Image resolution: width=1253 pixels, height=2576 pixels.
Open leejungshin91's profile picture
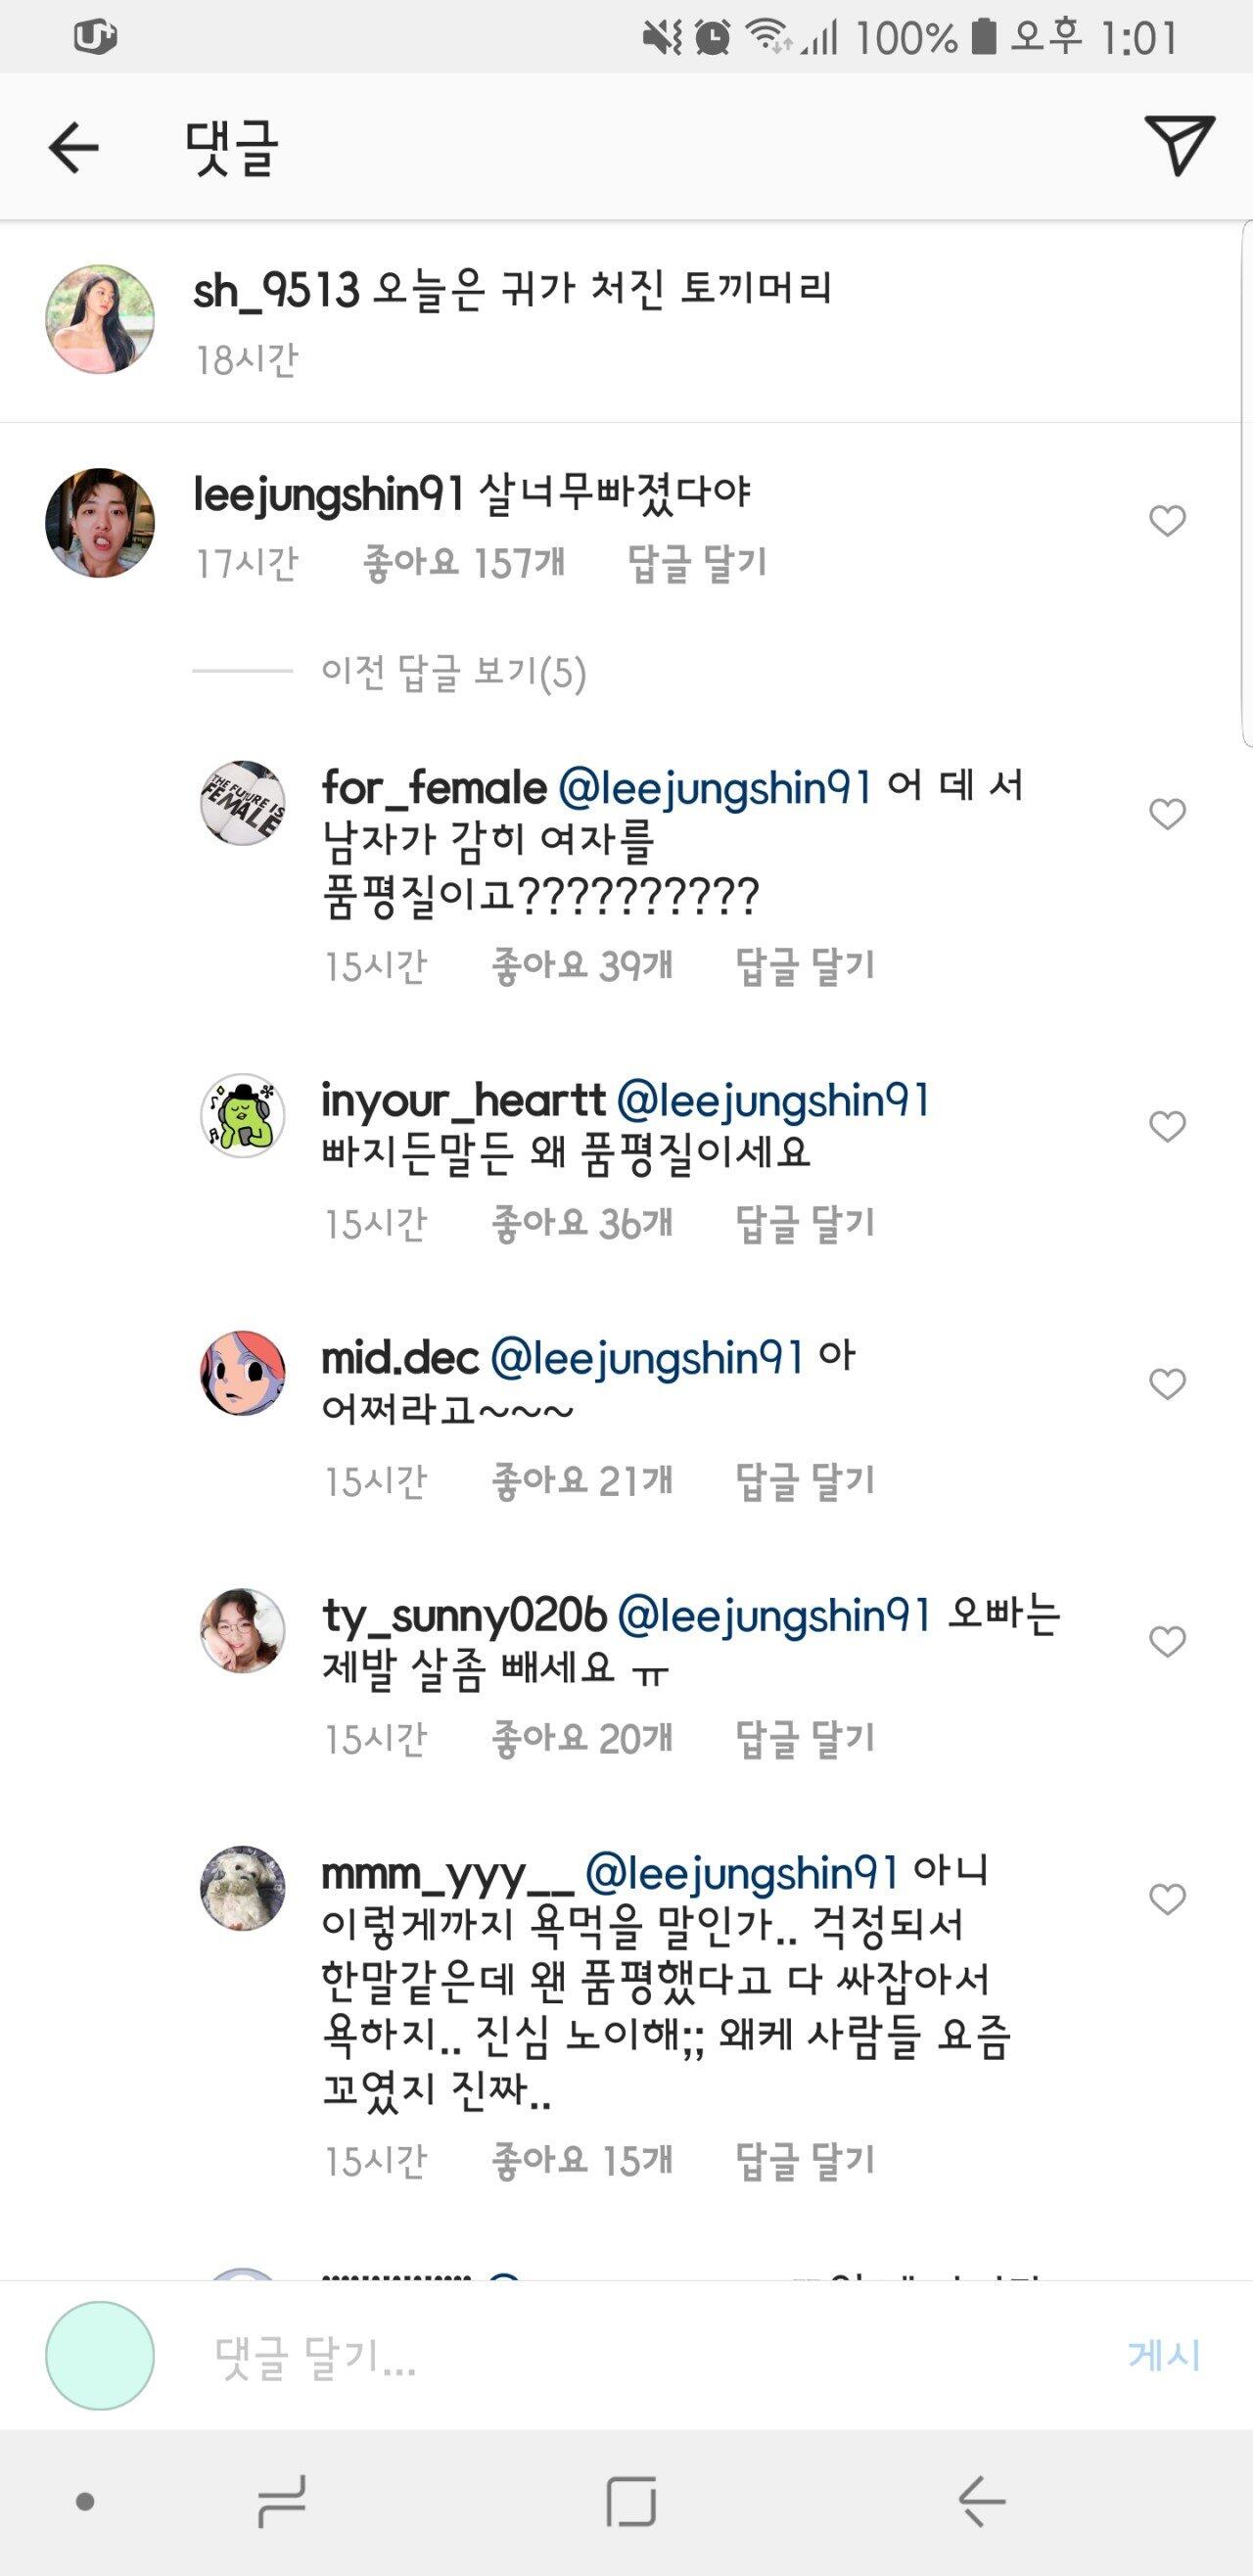(100, 522)
